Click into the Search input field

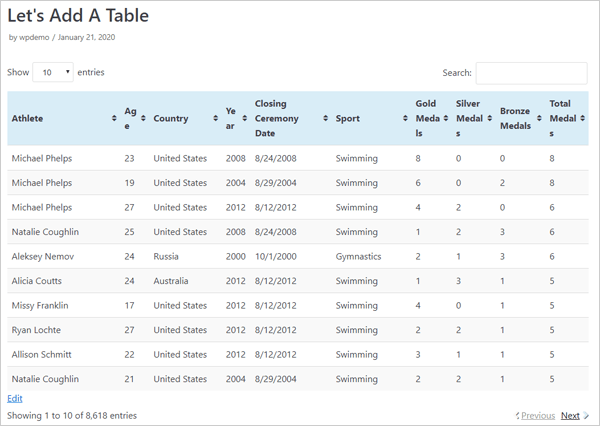point(531,73)
